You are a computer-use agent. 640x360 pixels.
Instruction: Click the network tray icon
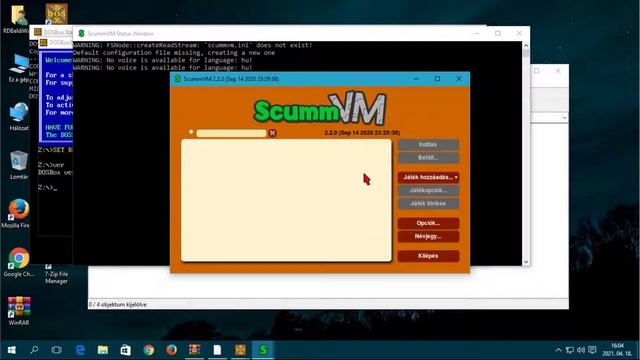point(570,350)
